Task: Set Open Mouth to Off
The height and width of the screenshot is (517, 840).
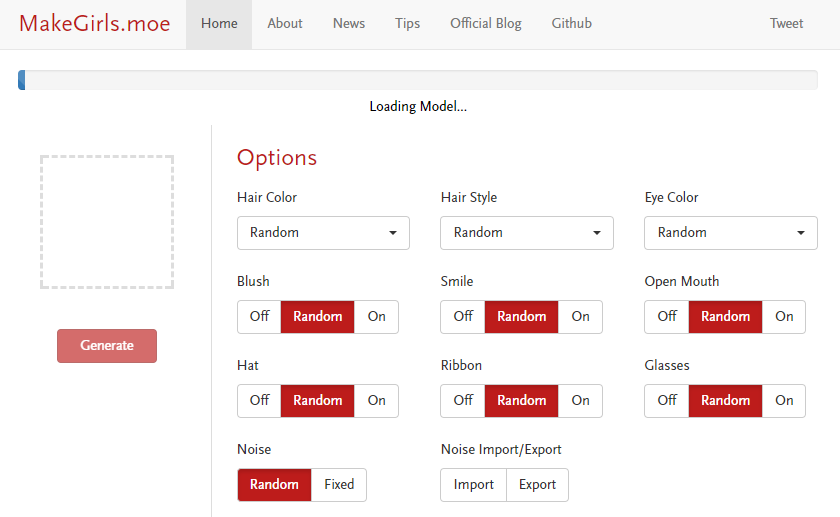Action: click(667, 317)
